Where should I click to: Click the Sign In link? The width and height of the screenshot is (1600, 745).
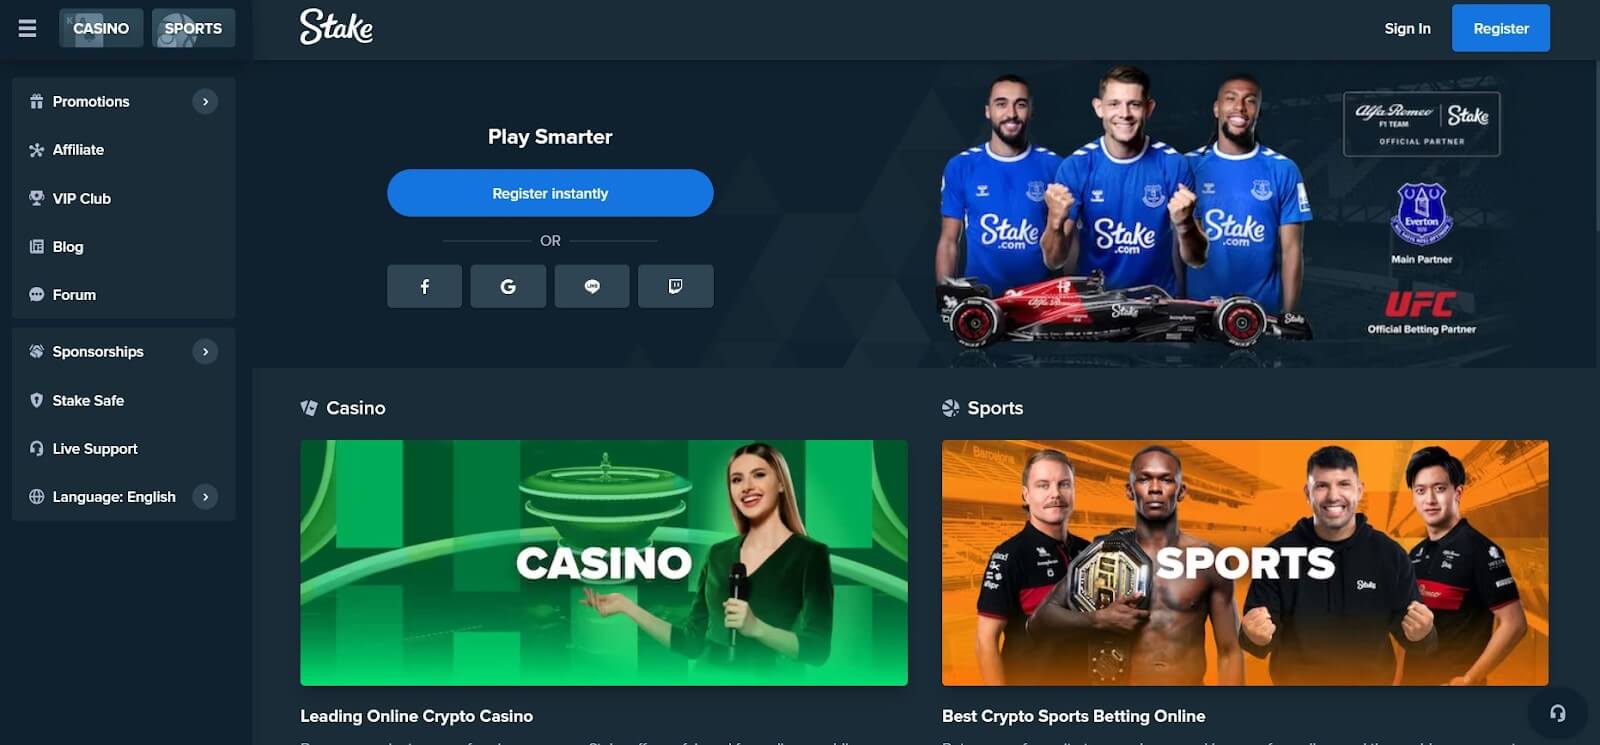(1407, 28)
